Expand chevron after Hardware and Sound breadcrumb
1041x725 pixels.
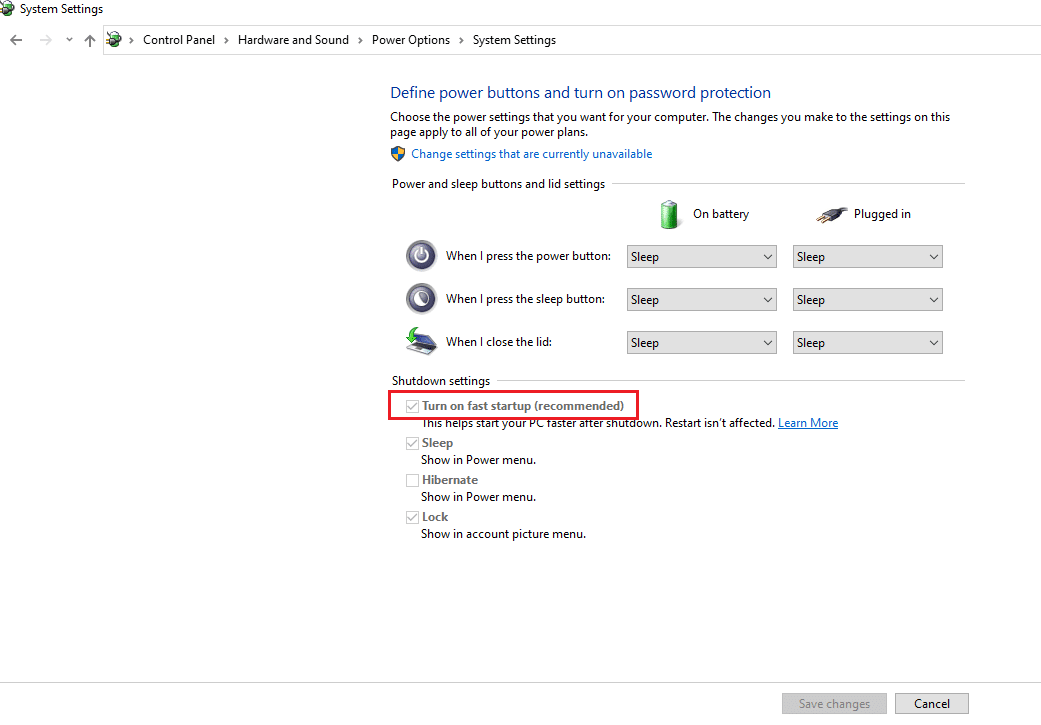pos(360,40)
